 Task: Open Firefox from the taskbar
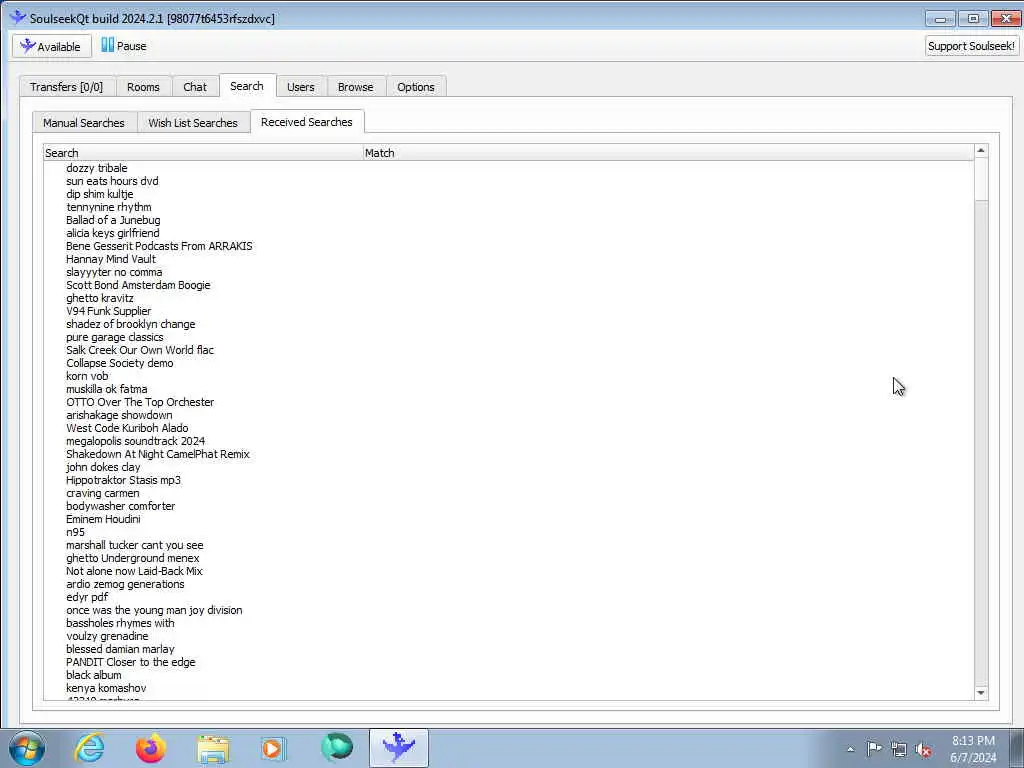(151, 748)
